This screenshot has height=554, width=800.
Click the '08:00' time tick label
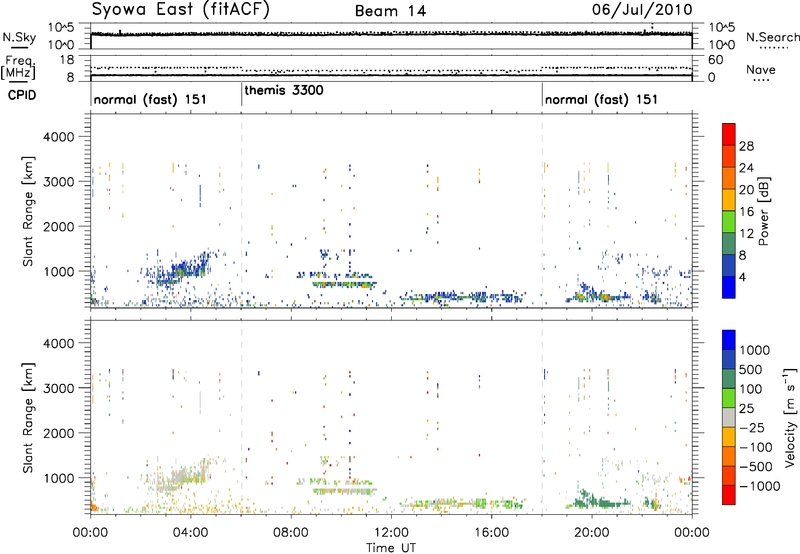point(291,533)
